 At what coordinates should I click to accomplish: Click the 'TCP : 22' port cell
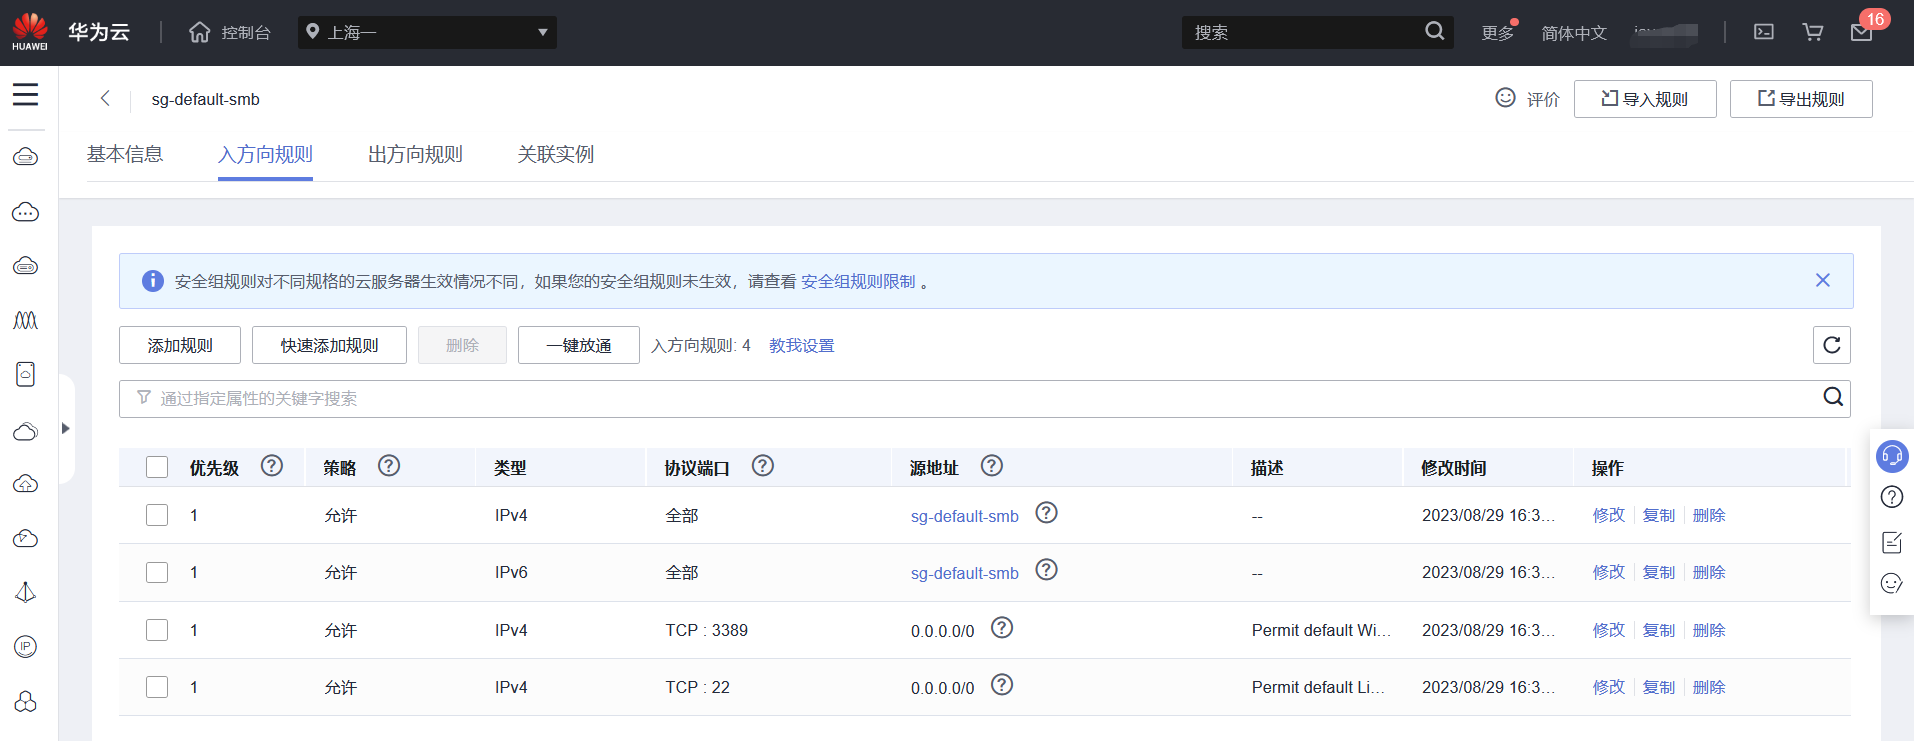(x=698, y=687)
